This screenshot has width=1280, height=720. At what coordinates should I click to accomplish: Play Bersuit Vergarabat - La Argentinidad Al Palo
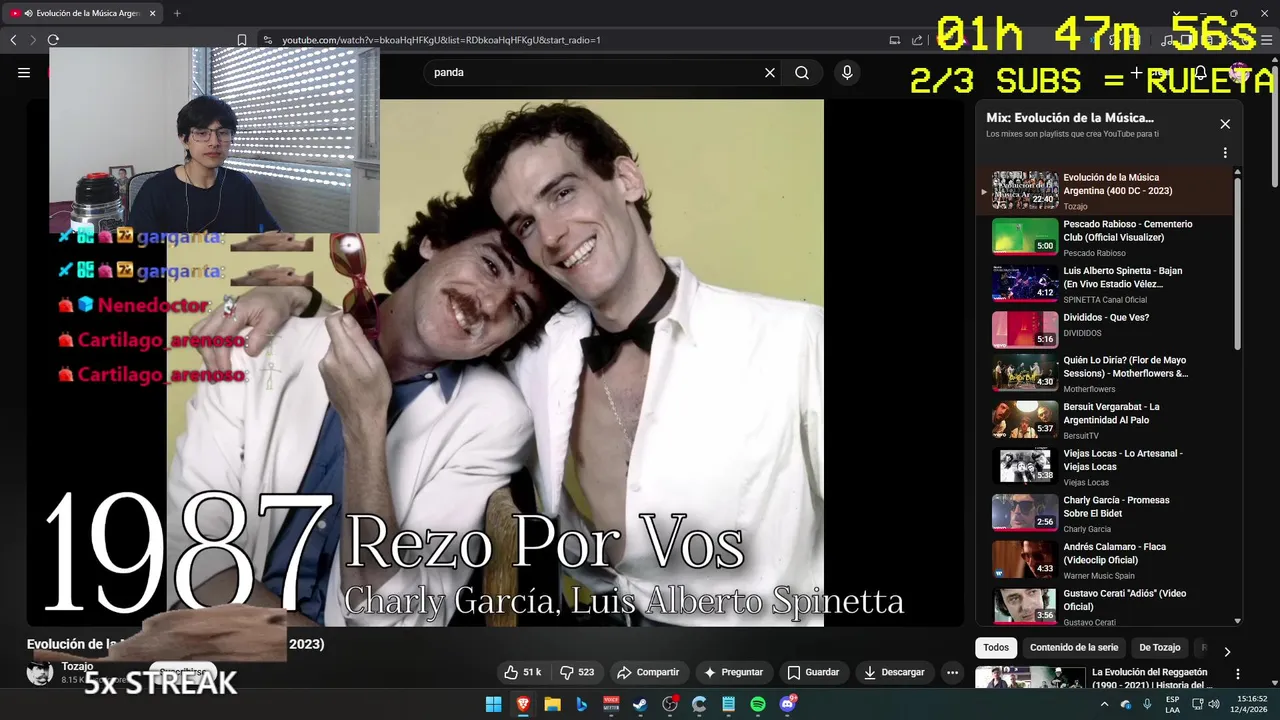pyautogui.click(x=1105, y=422)
